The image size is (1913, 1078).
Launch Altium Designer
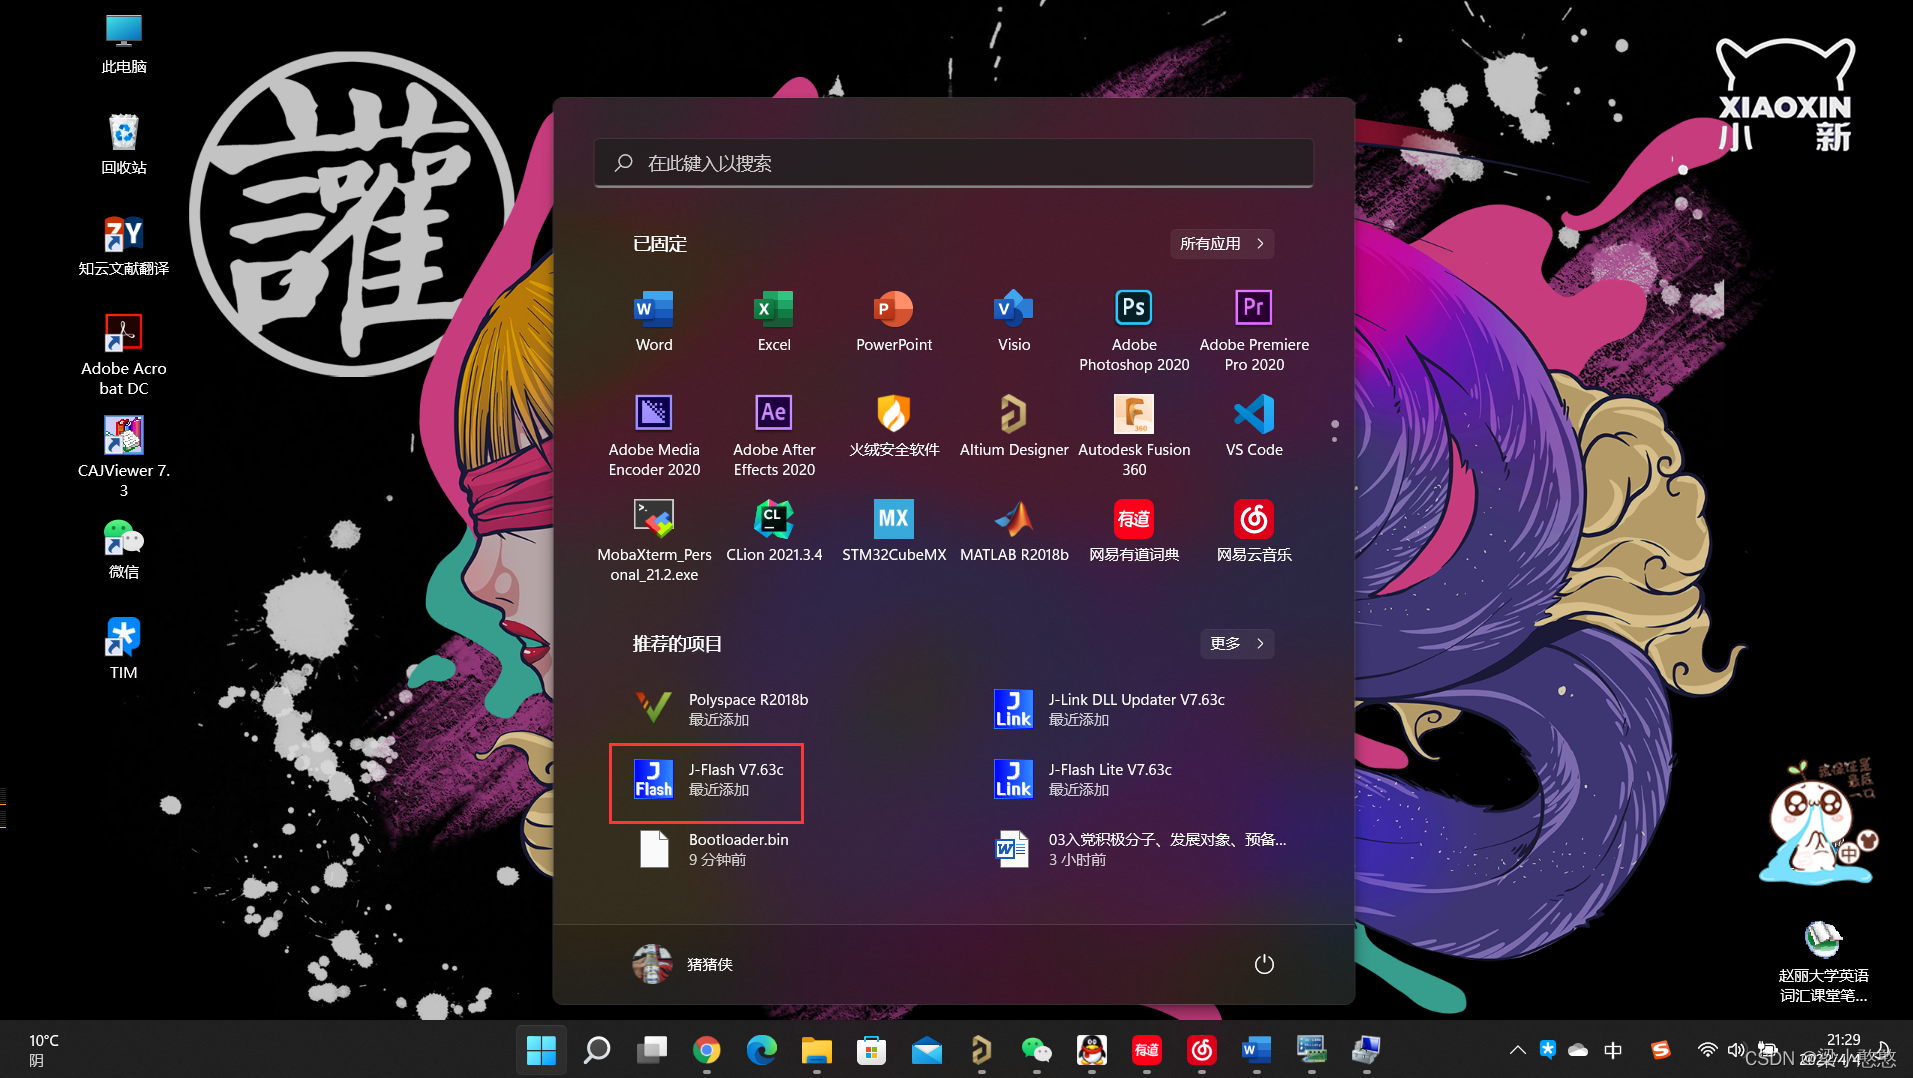click(x=1014, y=426)
